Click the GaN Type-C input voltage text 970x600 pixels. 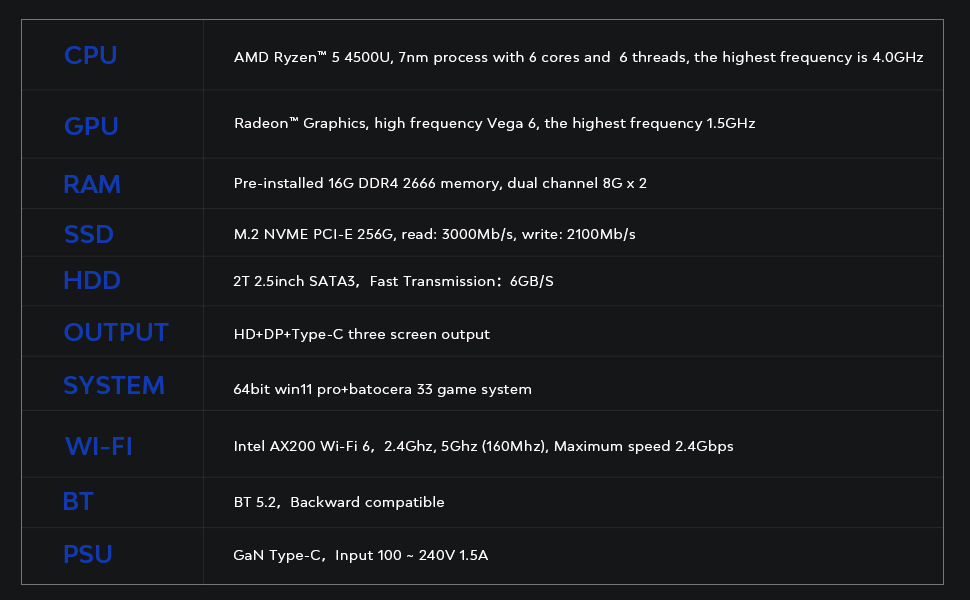coord(360,554)
